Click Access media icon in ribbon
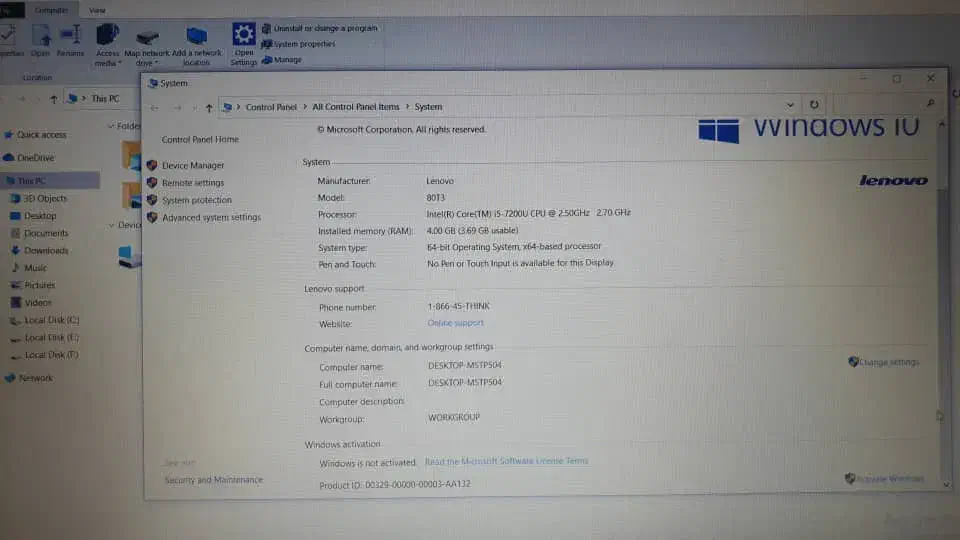 107,35
